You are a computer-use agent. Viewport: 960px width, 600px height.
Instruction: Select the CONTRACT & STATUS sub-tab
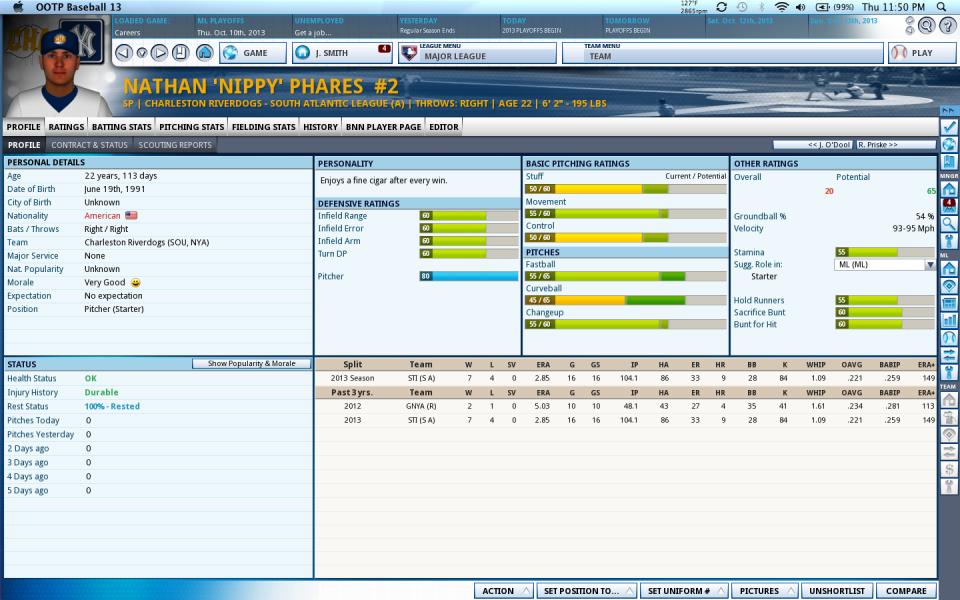point(89,145)
